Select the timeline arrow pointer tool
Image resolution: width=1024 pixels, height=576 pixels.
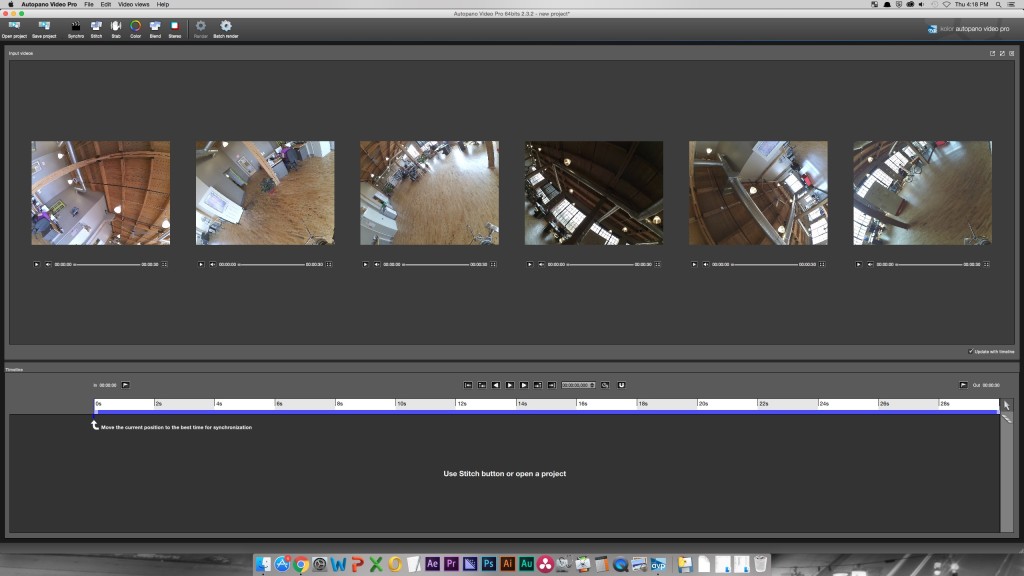(x=1006, y=406)
